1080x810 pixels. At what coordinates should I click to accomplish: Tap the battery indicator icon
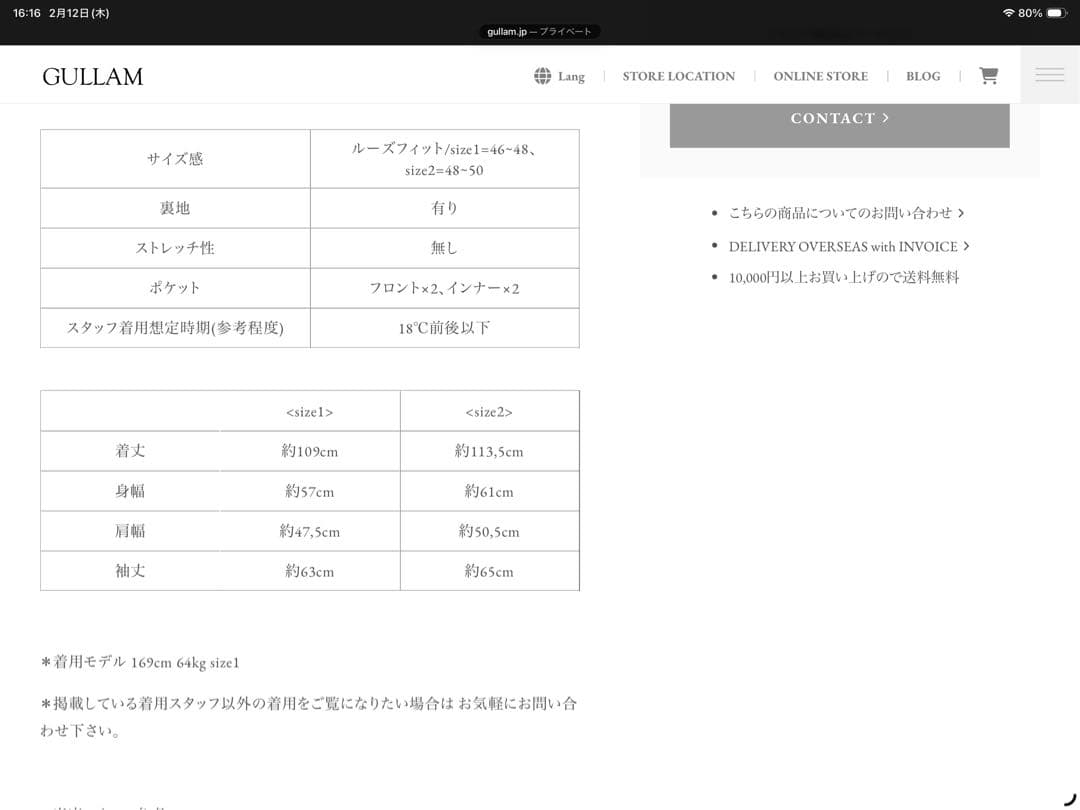pyautogui.click(x=1056, y=13)
